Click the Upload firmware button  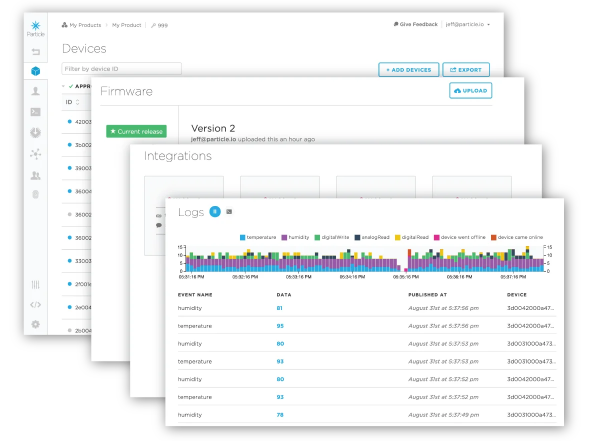(x=471, y=90)
